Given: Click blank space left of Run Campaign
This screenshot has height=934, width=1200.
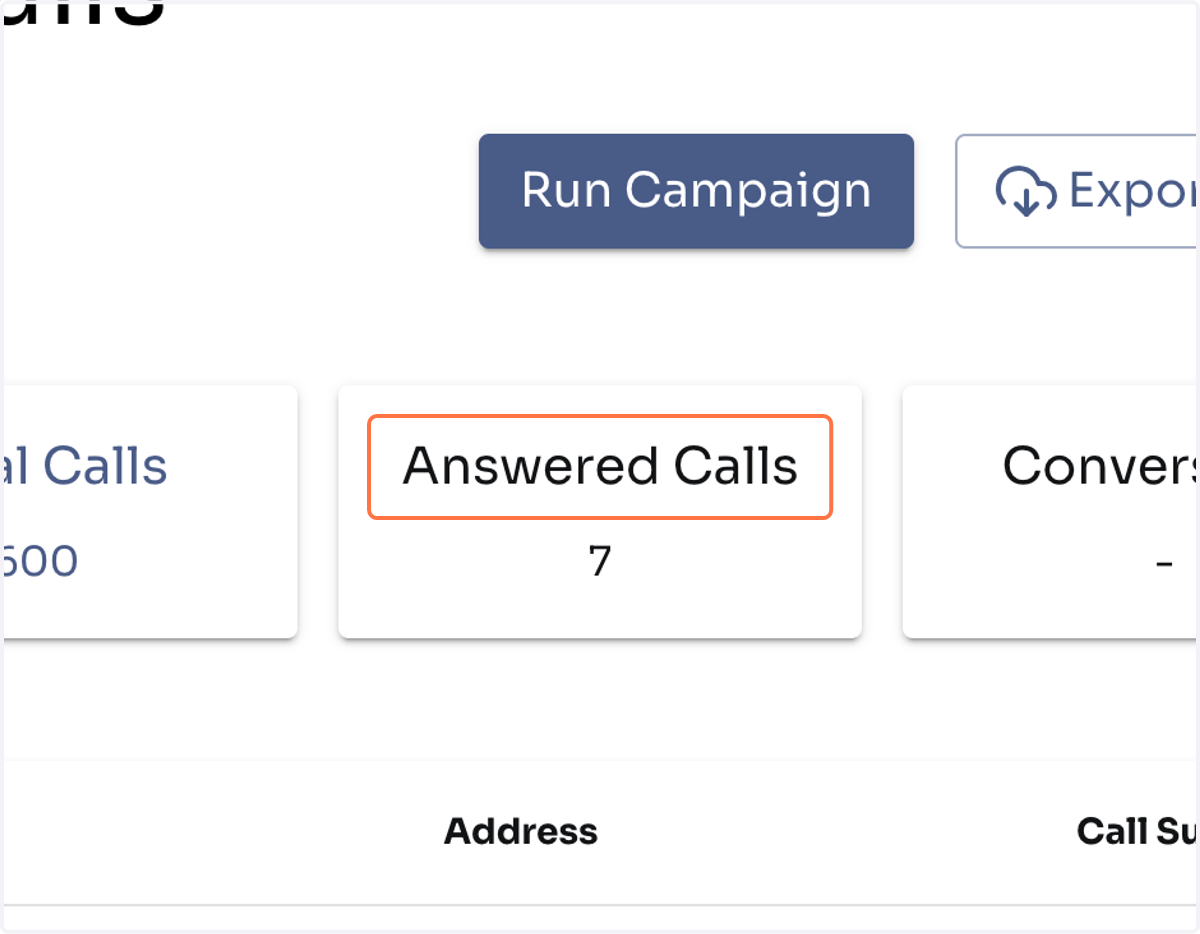Looking at the screenshot, I should tap(240, 191).
